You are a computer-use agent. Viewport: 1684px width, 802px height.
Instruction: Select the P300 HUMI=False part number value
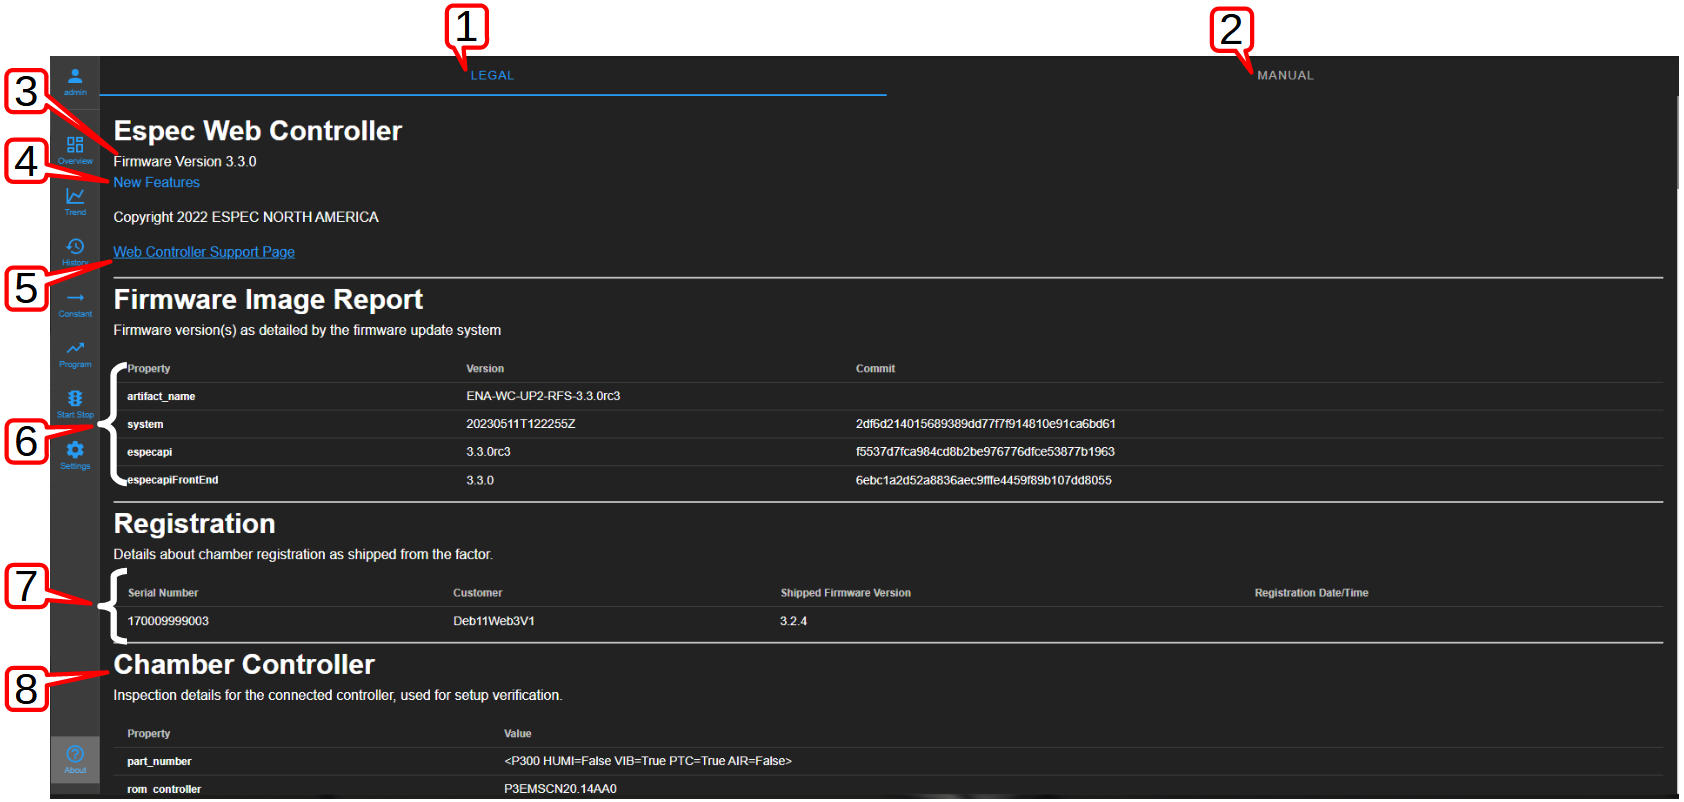click(x=648, y=761)
